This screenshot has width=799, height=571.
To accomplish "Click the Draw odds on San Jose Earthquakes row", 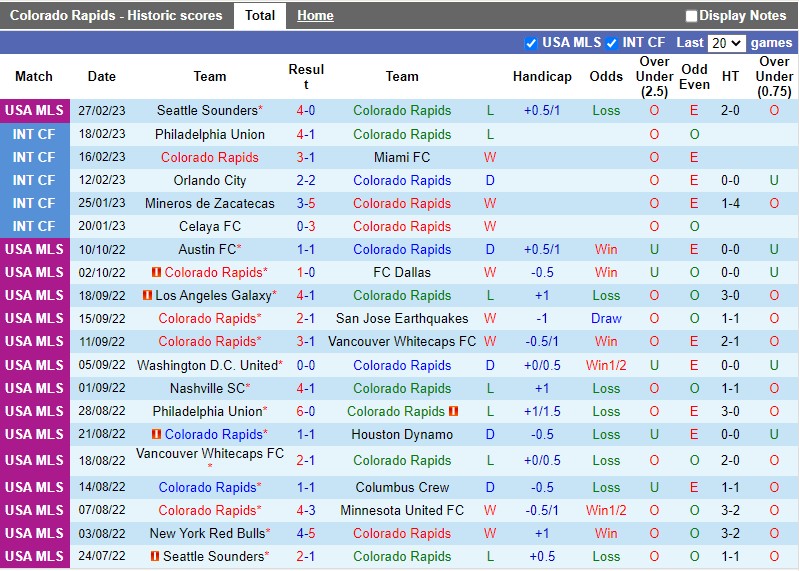I will [x=606, y=318].
